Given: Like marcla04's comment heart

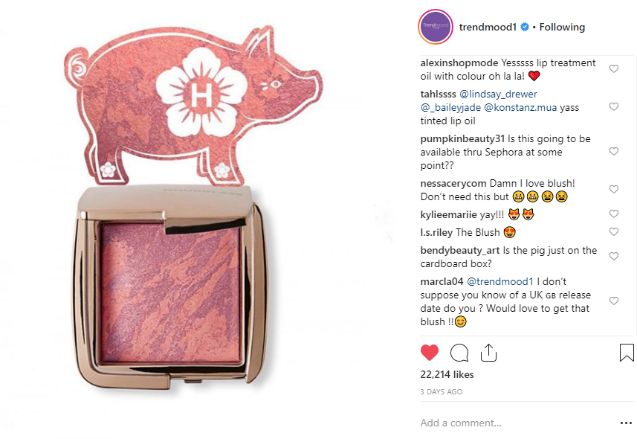Looking at the screenshot, I should tap(614, 301).
